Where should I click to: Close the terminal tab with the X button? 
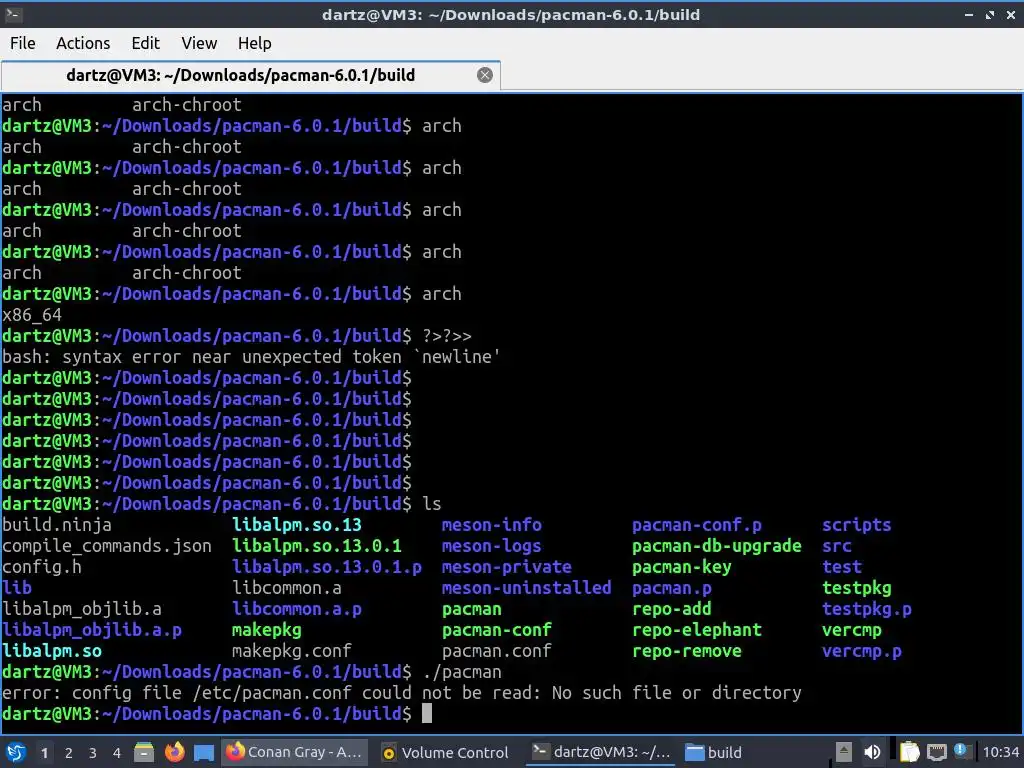point(485,75)
